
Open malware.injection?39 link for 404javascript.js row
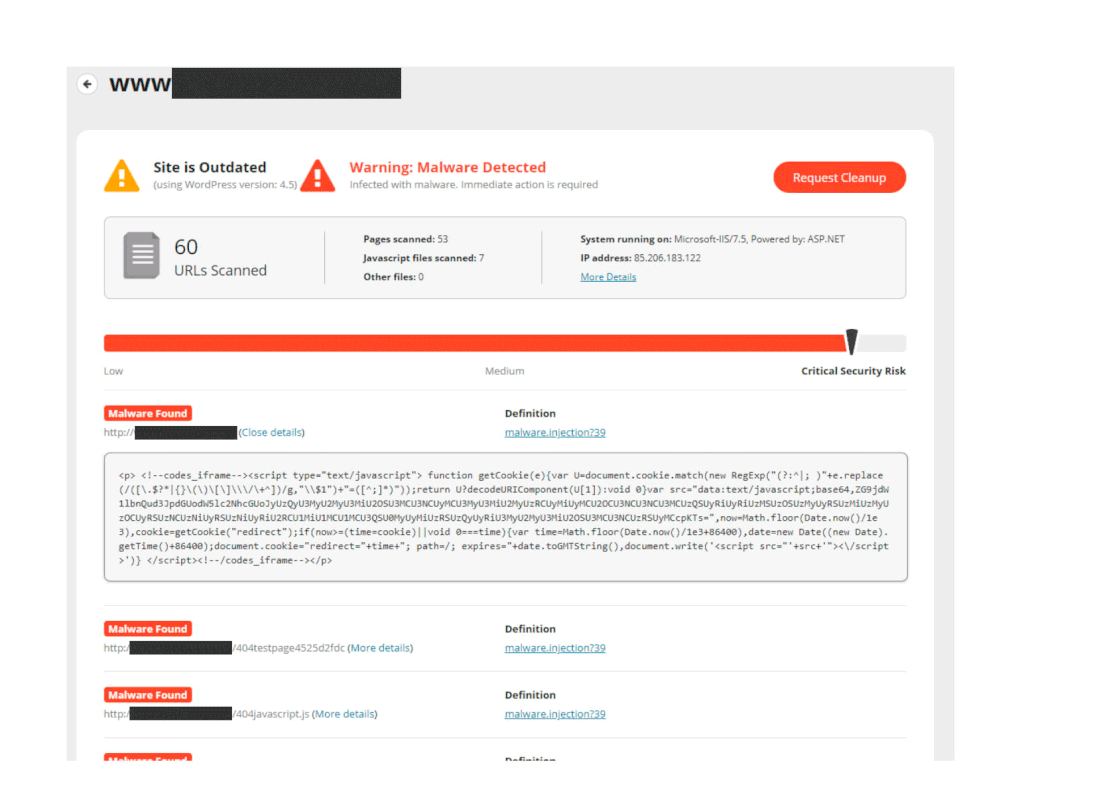[555, 714]
